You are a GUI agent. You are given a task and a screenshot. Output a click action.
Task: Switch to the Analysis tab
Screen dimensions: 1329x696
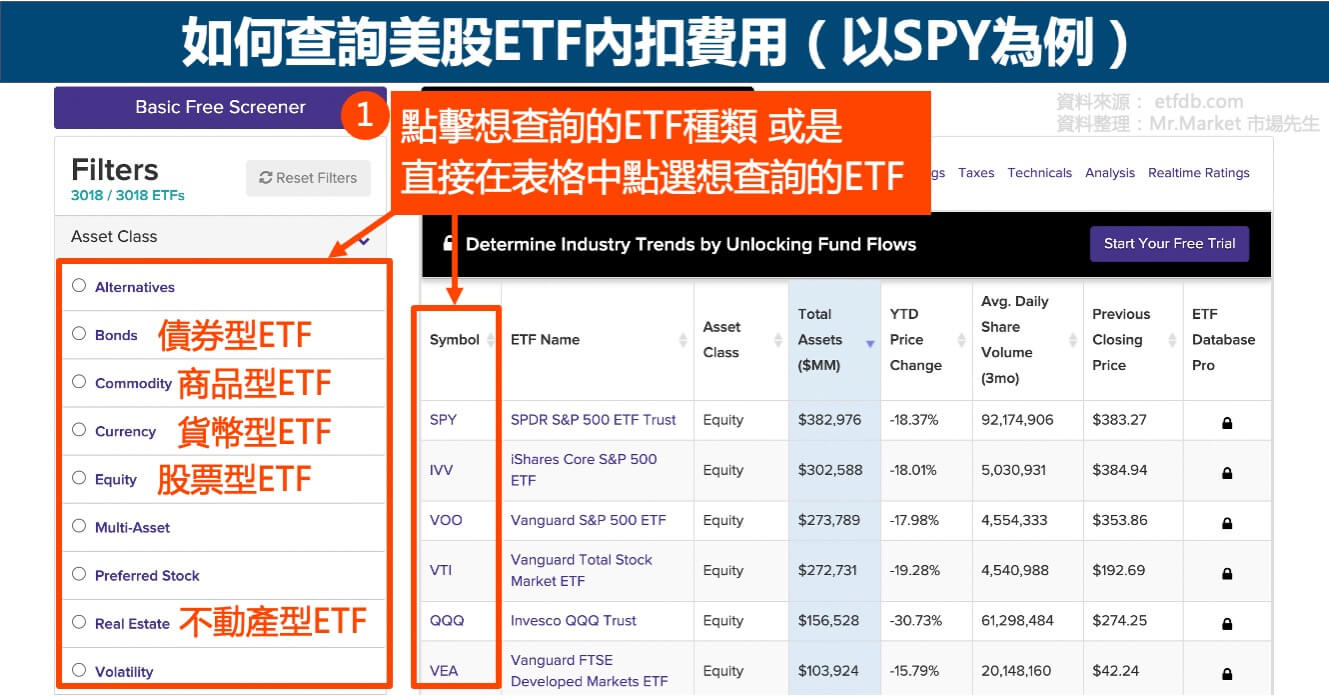tap(1110, 173)
